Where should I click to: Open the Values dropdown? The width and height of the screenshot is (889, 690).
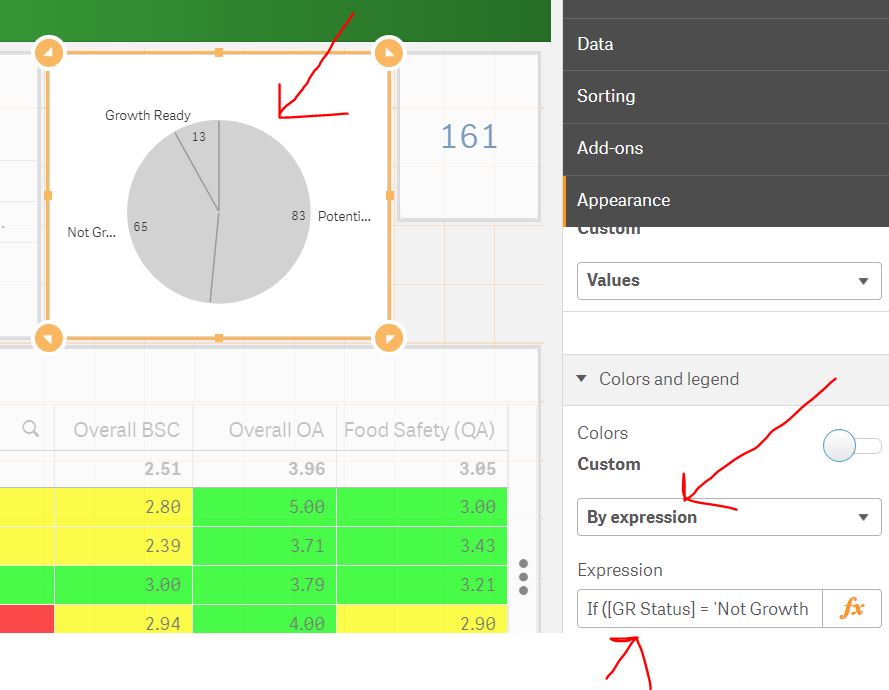click(x=728, y=280)
